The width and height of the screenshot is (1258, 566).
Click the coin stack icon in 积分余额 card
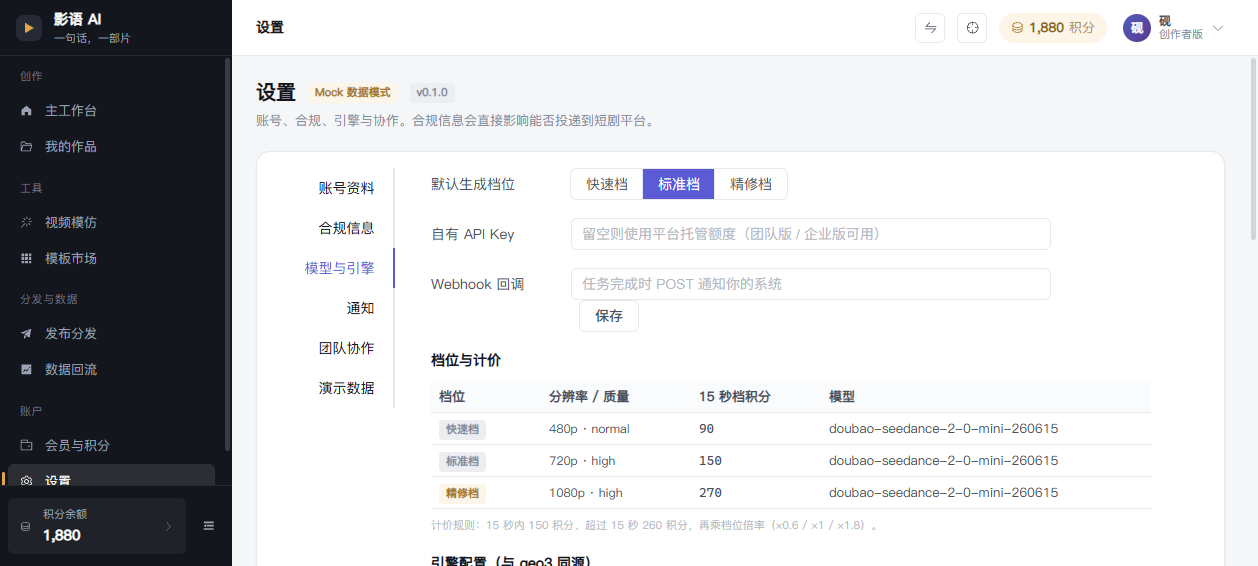(25, 526)
